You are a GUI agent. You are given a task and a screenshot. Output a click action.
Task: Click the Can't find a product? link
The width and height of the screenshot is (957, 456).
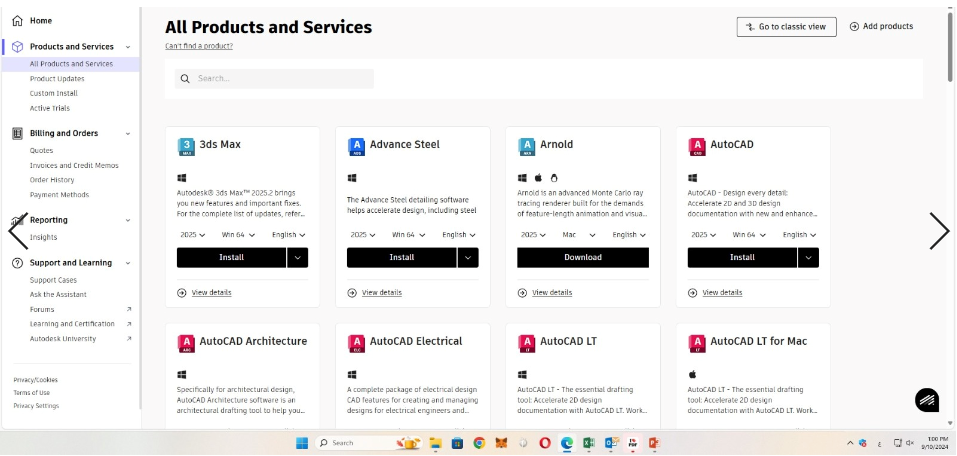click(199, 46)
